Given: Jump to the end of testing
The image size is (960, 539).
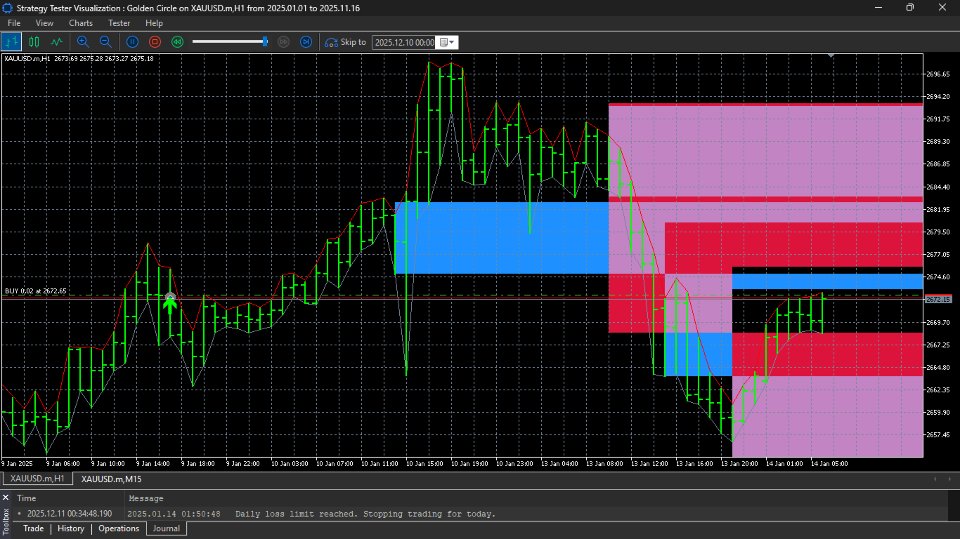Looking at the screenshot, I should (x=306, y=42).
